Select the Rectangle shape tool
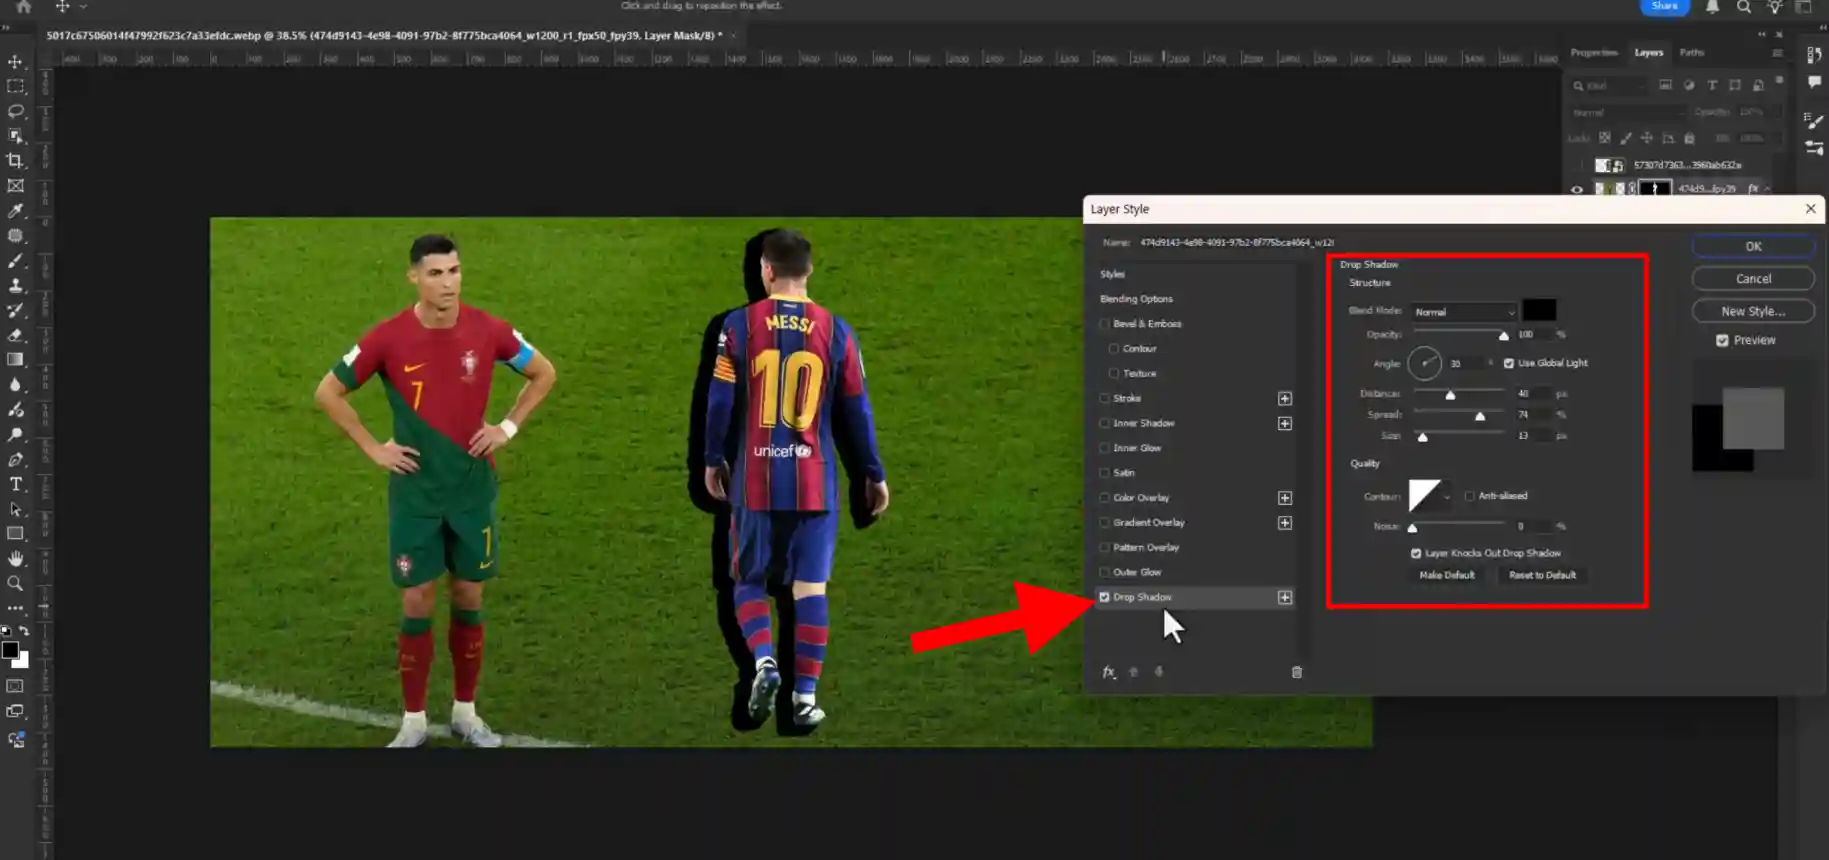The width and height of the screenshot is (1829, 860). pos(16,534)
